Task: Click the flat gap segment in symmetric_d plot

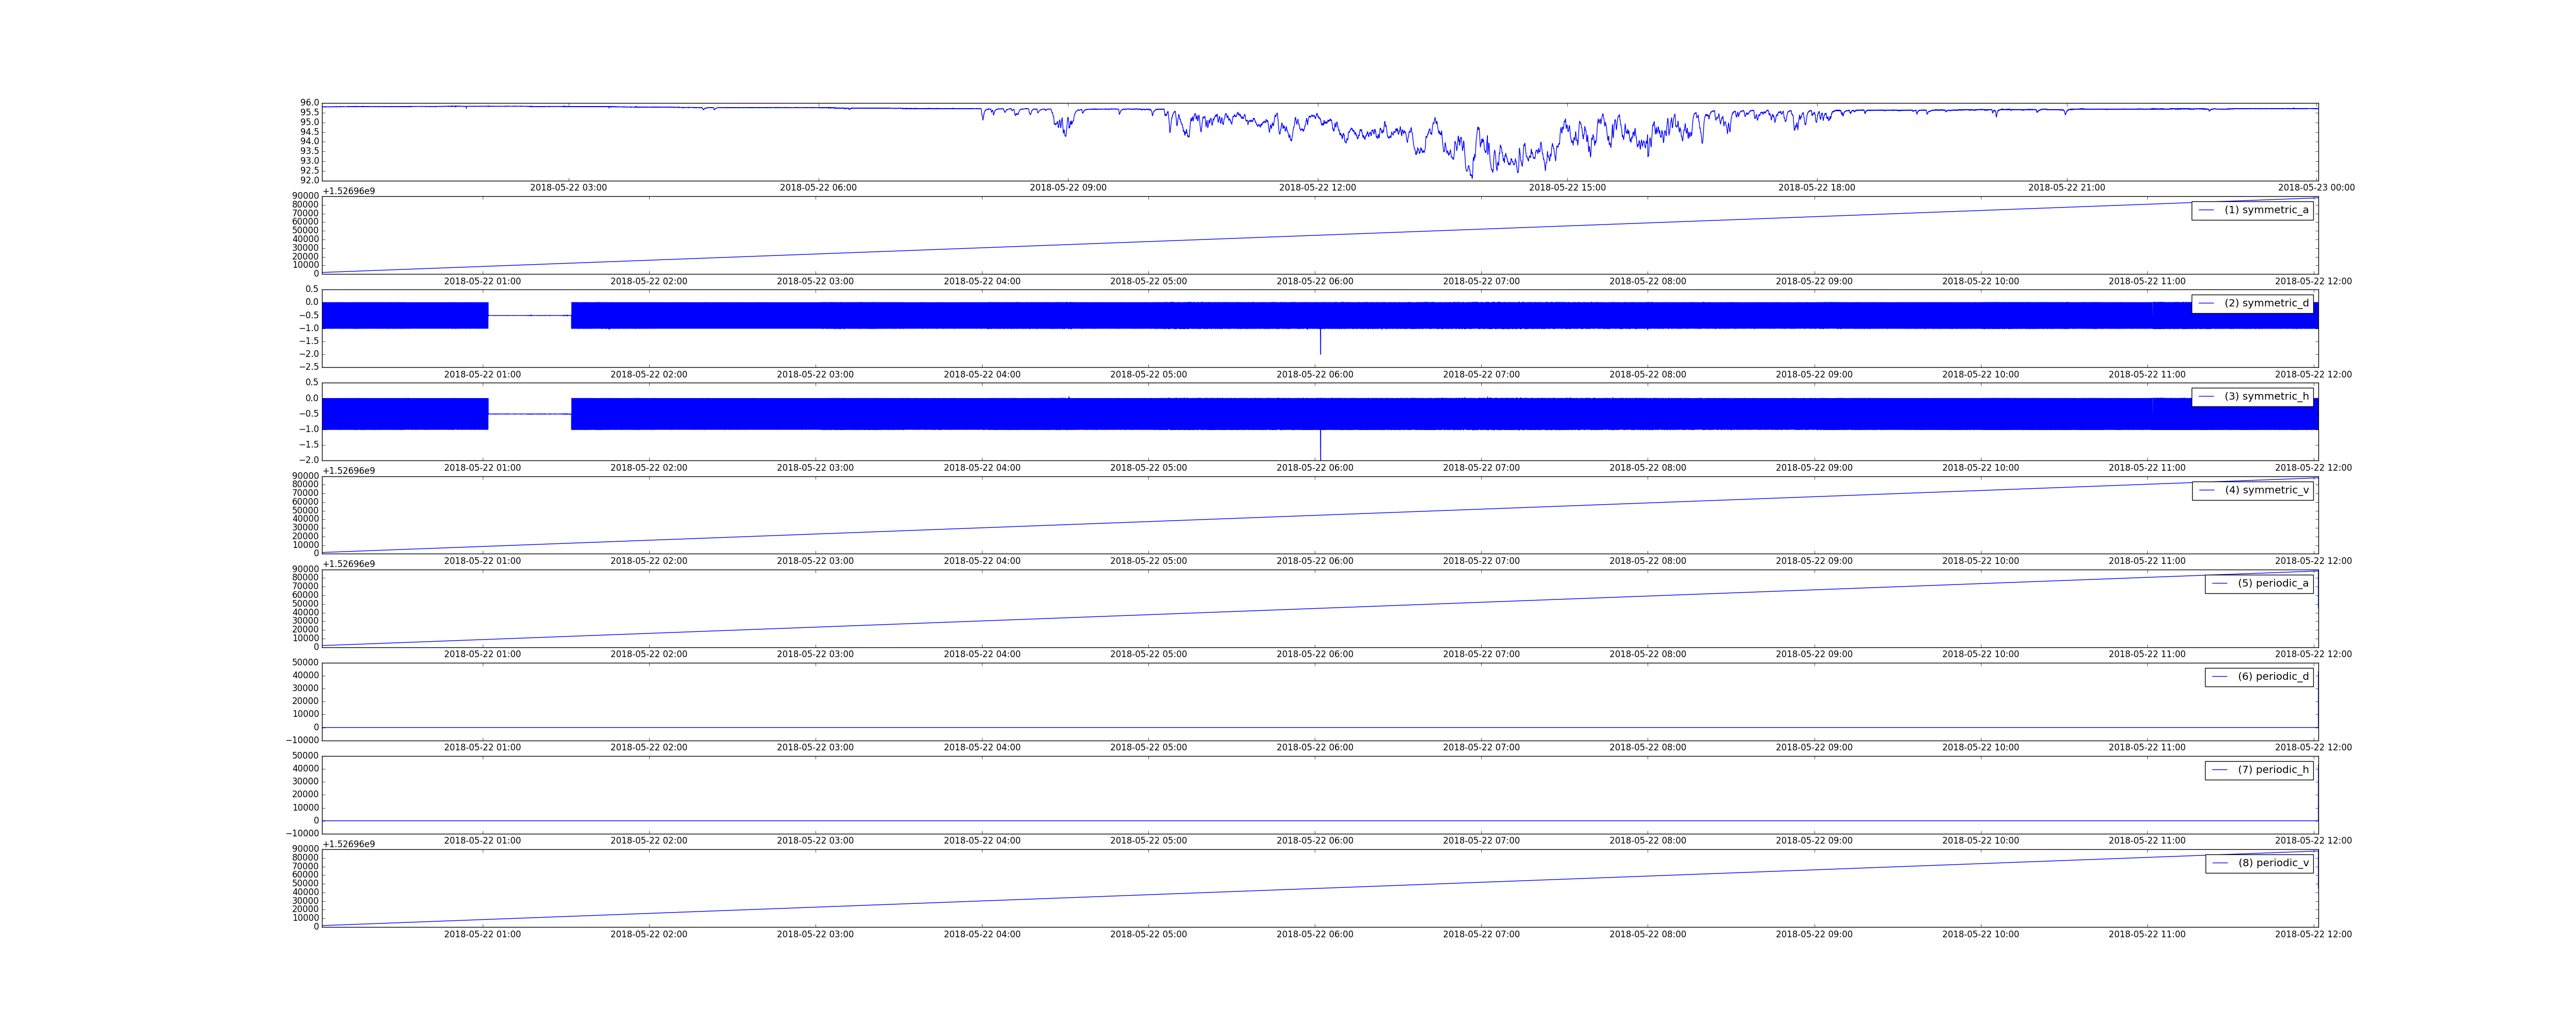Action: tap(529, 315)
